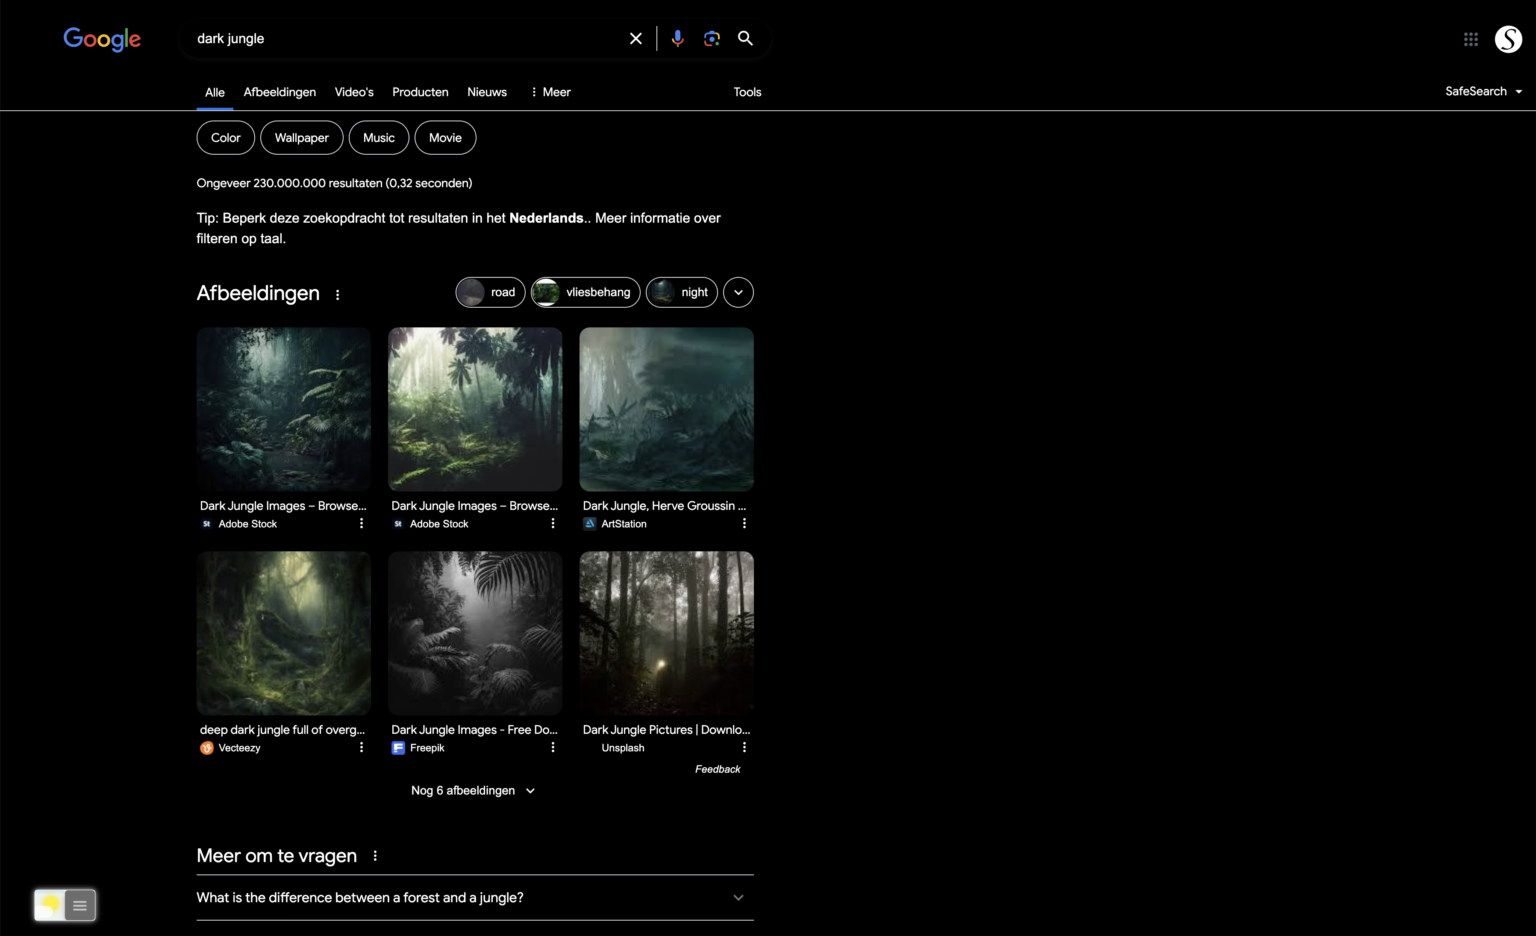The image size is (1536, 936).
Task: Open the Tools menu
Action: click(x=747, y=92)
